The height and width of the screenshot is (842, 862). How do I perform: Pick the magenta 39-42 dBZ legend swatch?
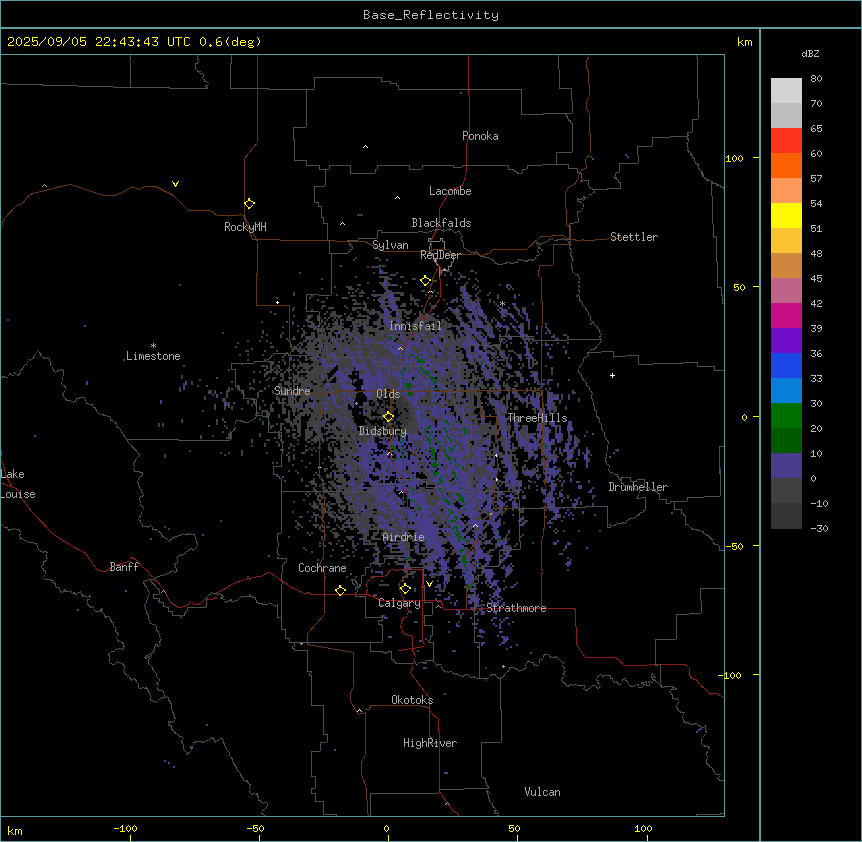(x=786, y=315)
